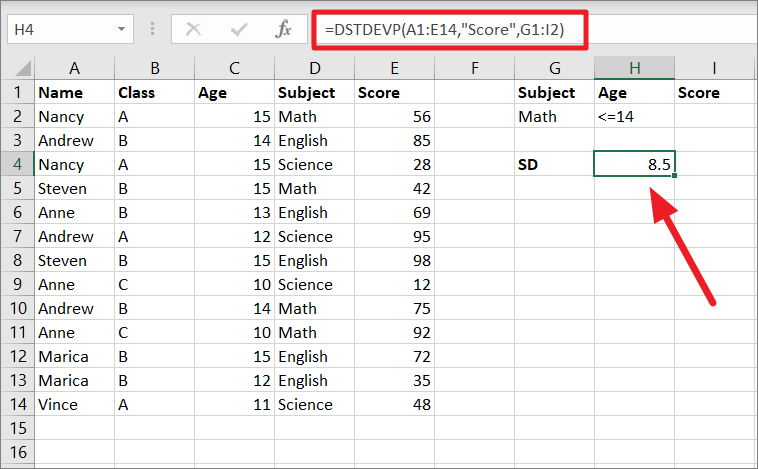Select column D header
Image resolution: width=758 pixels, height=469 pixels.
pyautogui.click(x=315, y=68)
